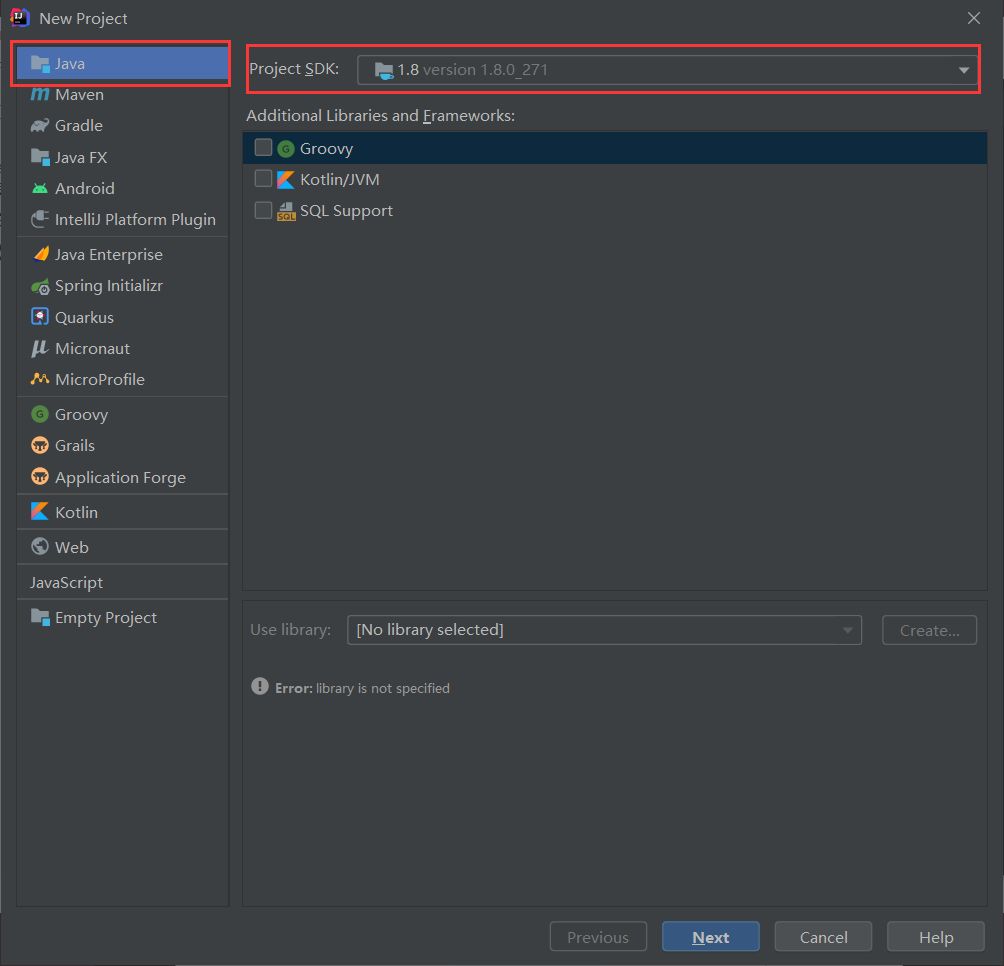
Task: Select Java FX in project list
Action: (81, 158)
